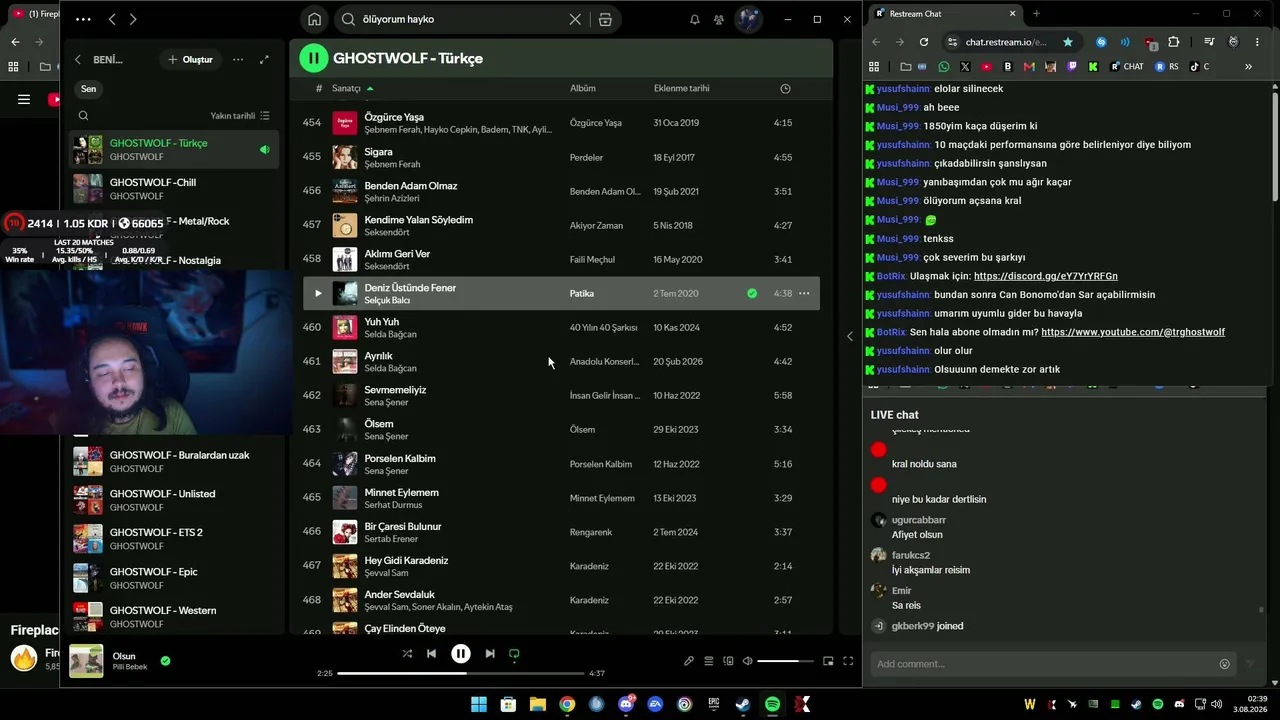Toggle saved checkmark for Olsun
This screenshot has width=1280, height=720.
165,660
